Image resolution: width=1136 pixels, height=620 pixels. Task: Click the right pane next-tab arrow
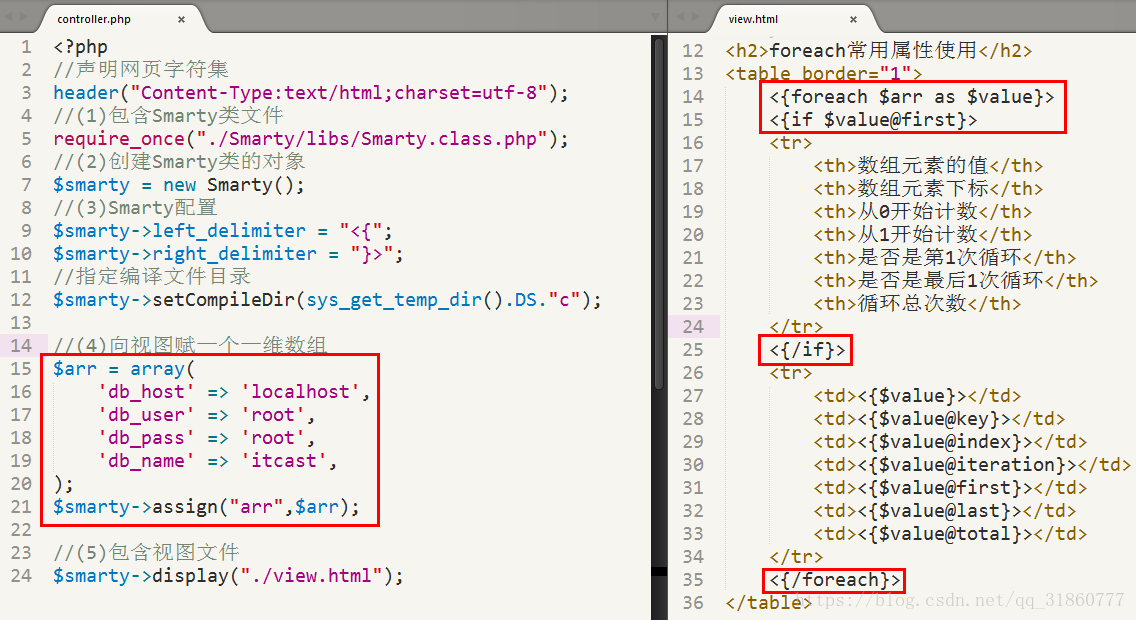click(696, 16)
